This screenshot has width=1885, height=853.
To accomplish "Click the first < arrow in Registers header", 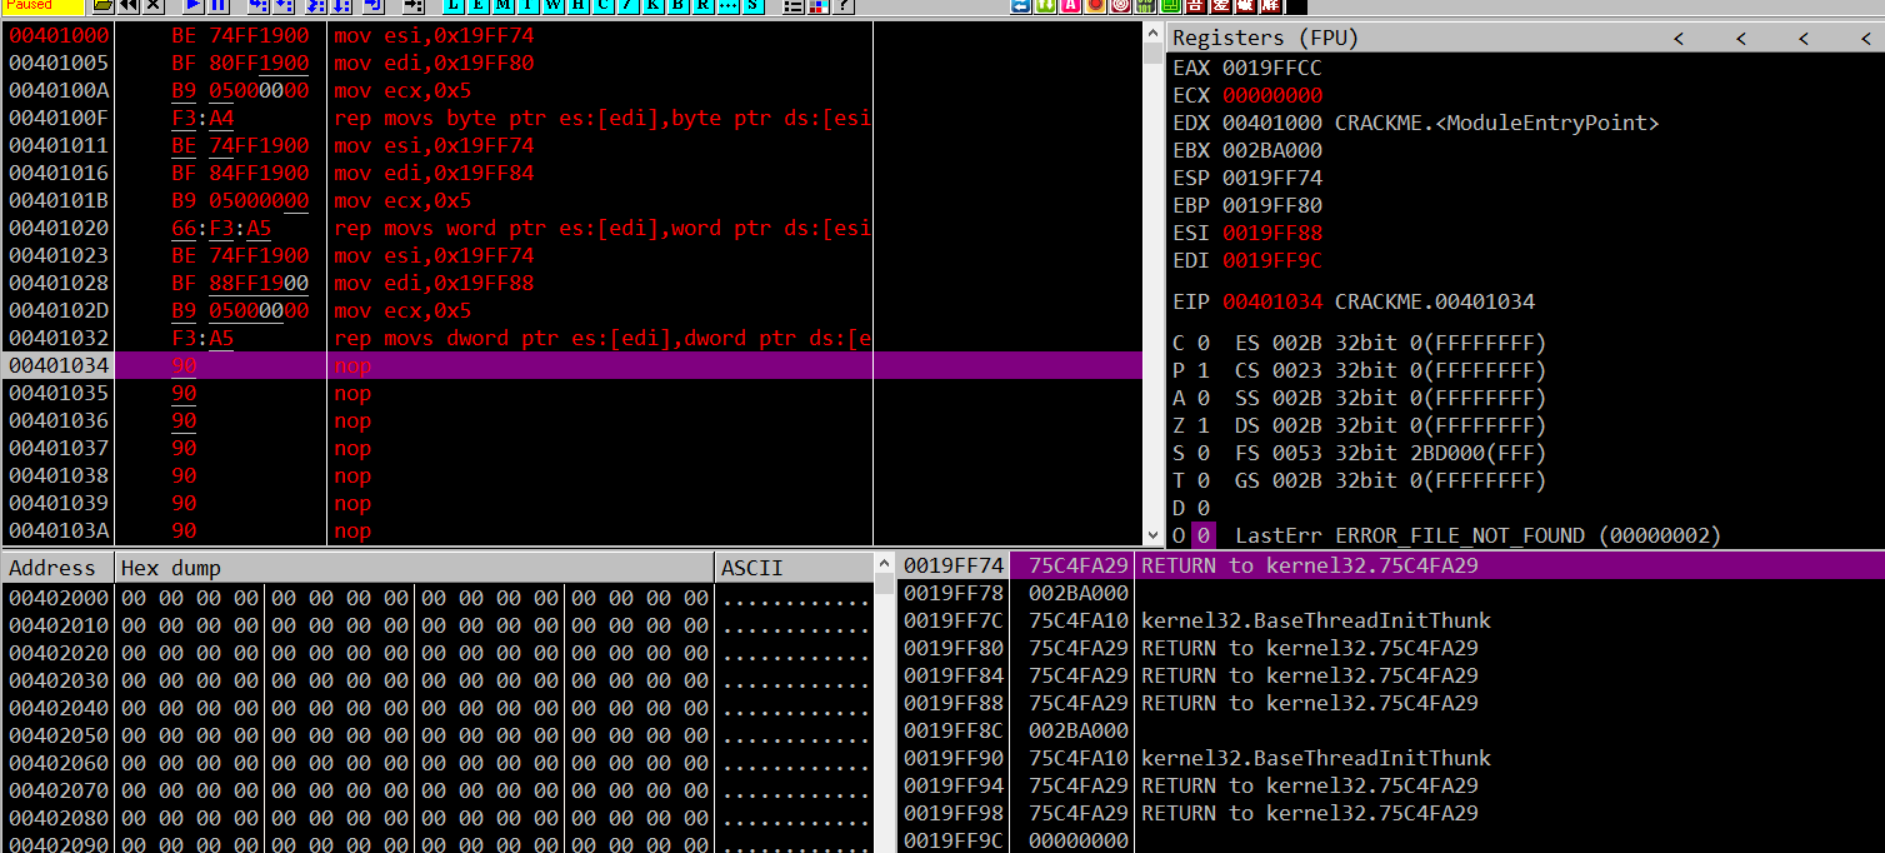I will coord(1679,38).
